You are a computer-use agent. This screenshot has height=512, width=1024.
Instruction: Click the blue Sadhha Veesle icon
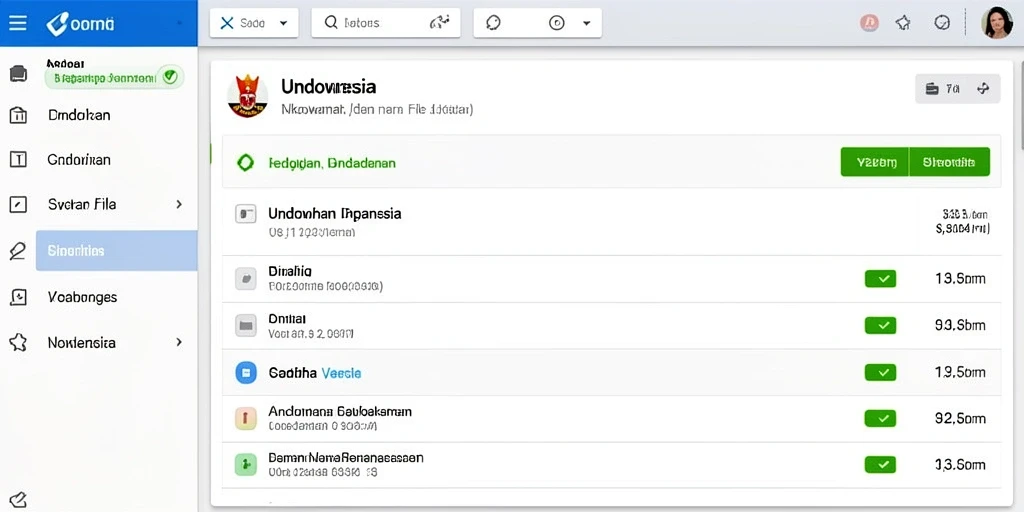246,373
